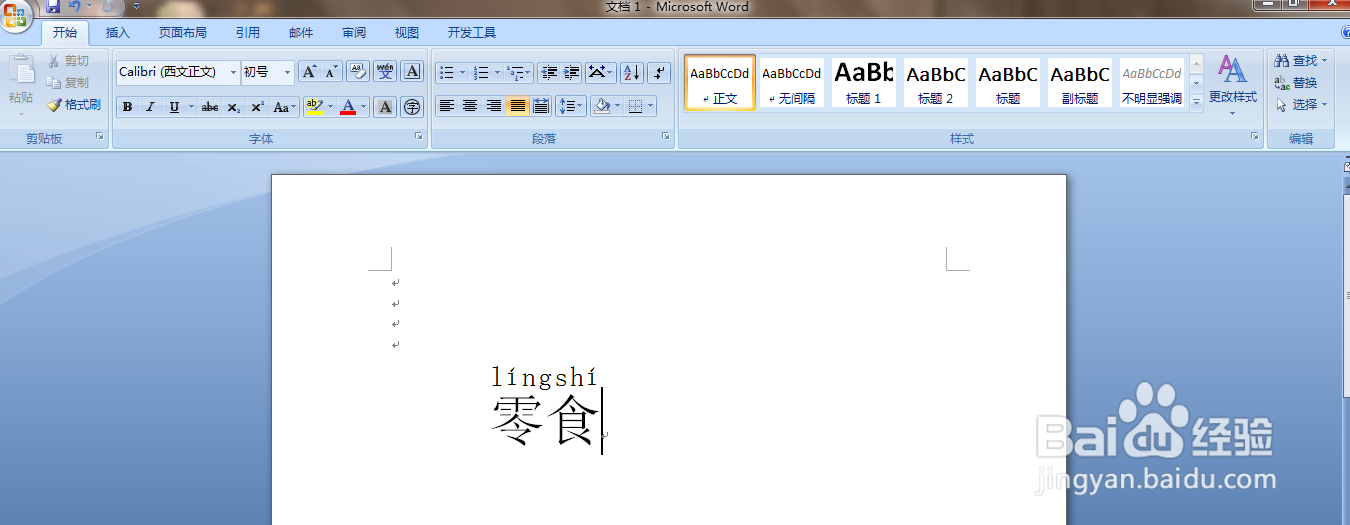Apply Character Shading icon
The width and height of the screenshot is (1350, 525).
(x=385, y=107)
